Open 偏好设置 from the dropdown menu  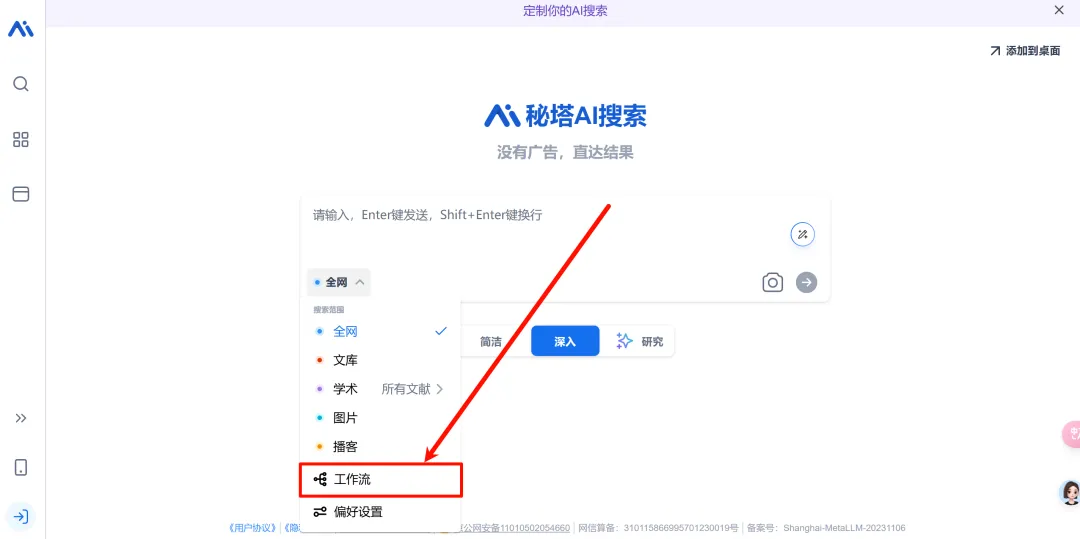click(x=381, y=511)
